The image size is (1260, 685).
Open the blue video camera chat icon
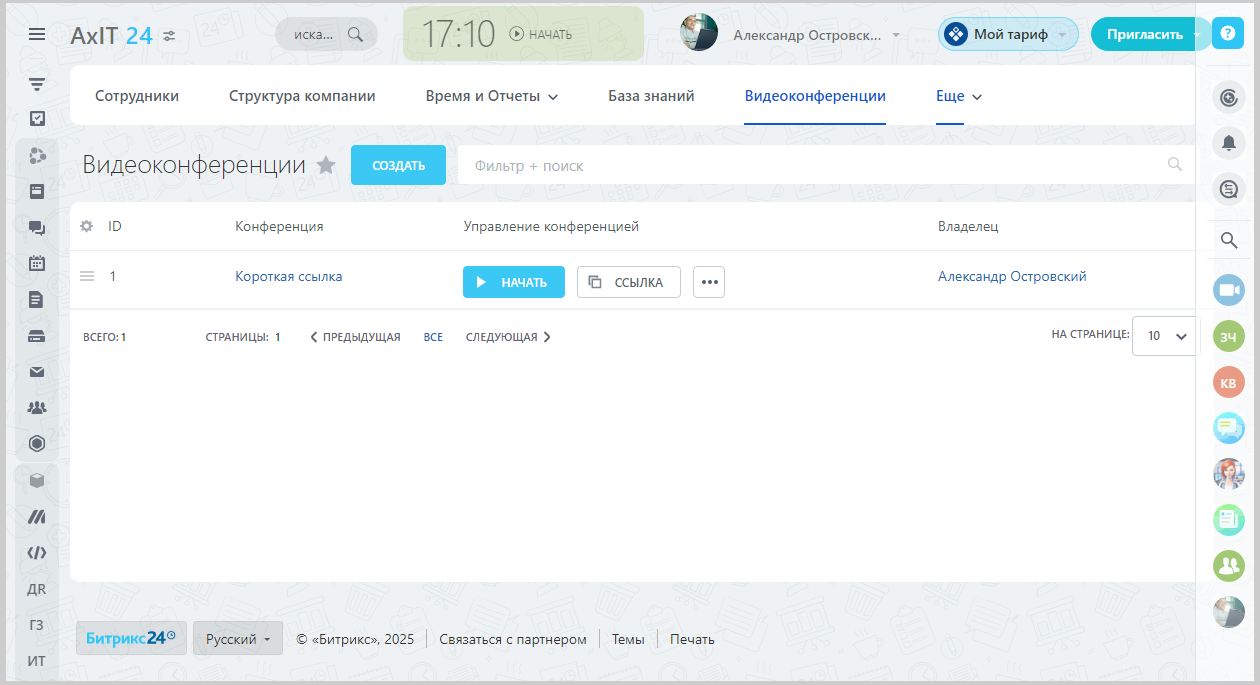1228,290
